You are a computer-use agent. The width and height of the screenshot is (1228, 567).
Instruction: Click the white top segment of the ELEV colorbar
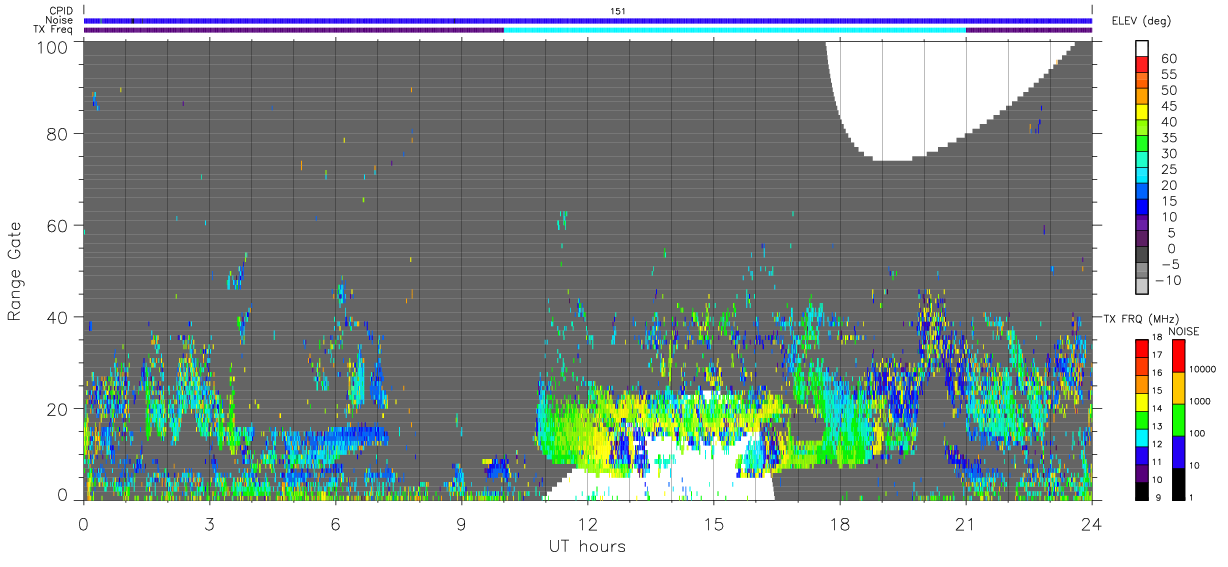pos(1142,49)
